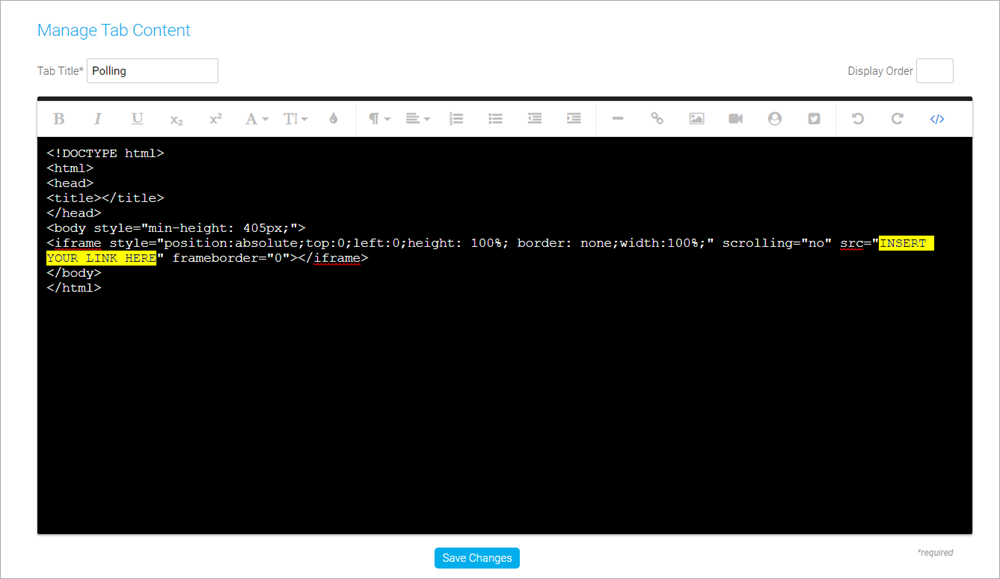The image size is (1000, 579).
Task: Open the font size dropdown
Action: click(x=295, y=119)
